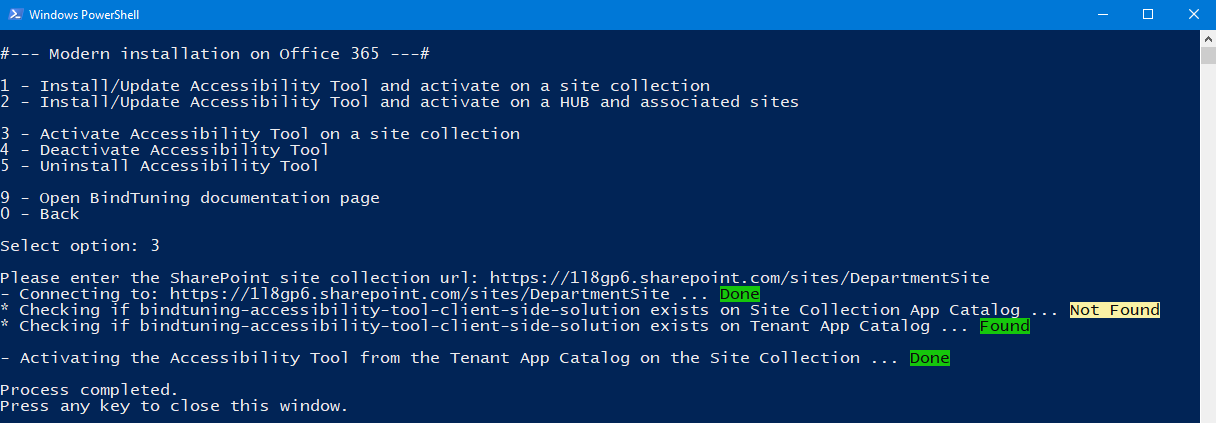Image resolution: width=1216 pixels, height=423 pixels.
Task: Click the scrollbar up arrow
Action: coord(1207,37)
